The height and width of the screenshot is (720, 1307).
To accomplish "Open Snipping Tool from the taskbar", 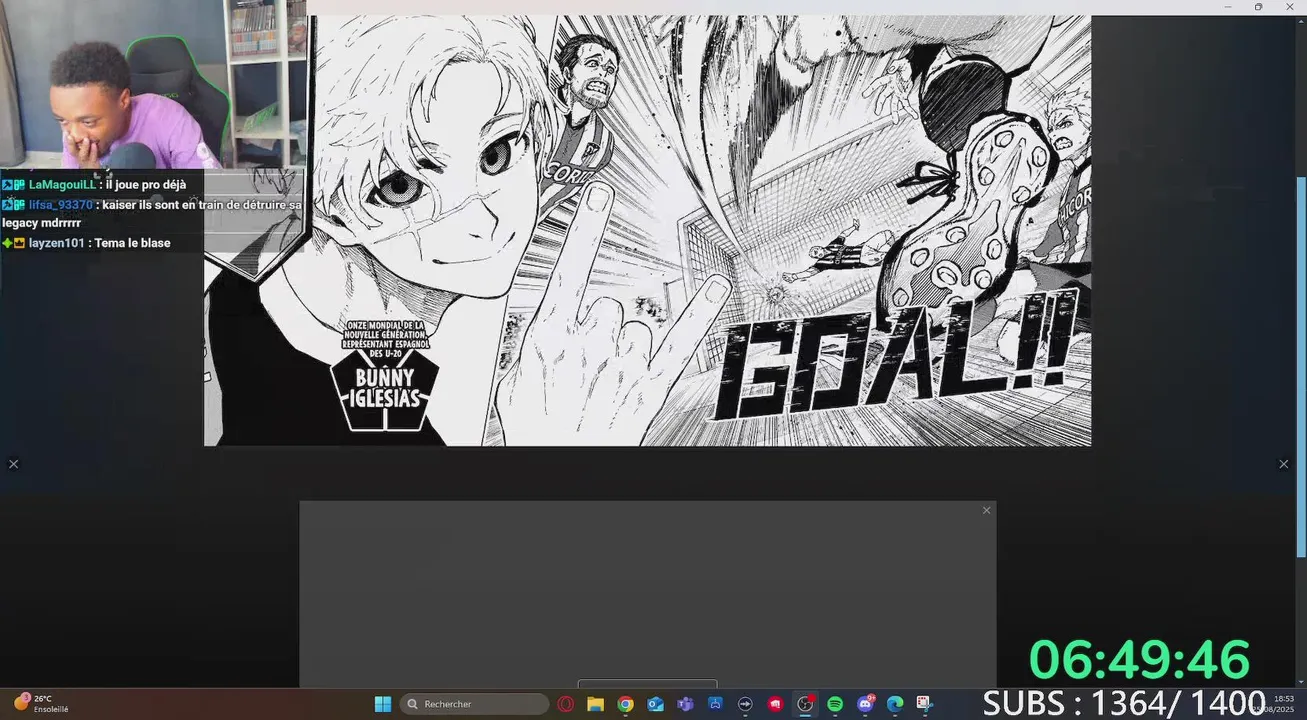I will [924, 704].
